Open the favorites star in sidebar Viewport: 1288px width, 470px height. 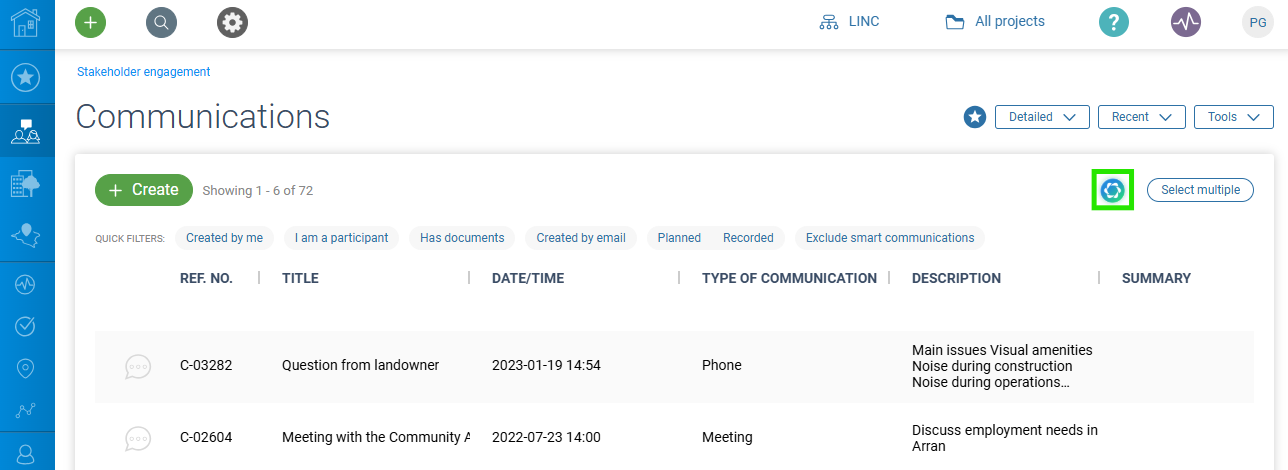25,76
